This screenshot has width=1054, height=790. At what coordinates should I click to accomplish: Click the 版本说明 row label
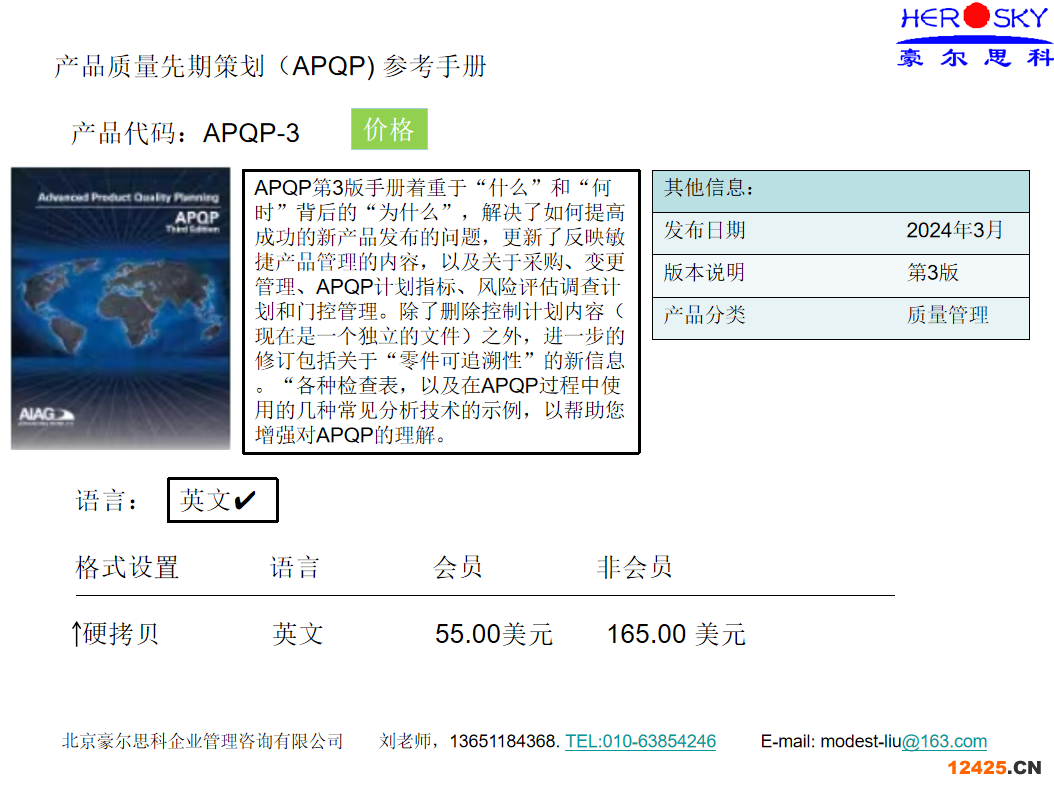tap(704, 272)
